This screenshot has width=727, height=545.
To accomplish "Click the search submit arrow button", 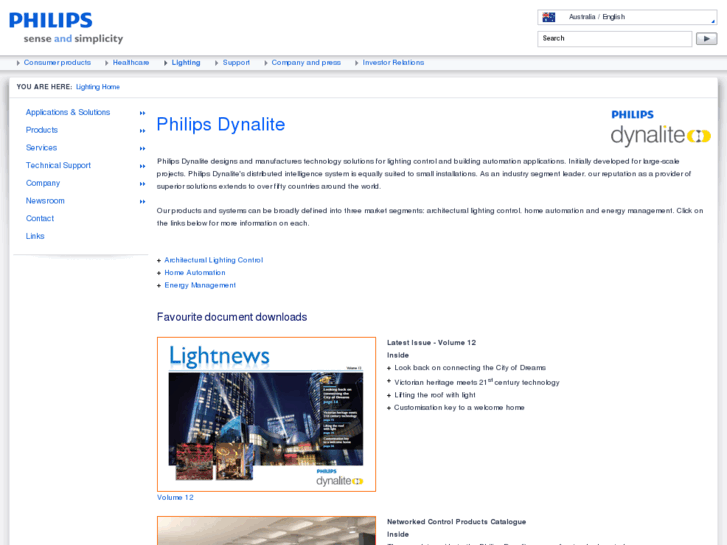I will coord(706,38).
